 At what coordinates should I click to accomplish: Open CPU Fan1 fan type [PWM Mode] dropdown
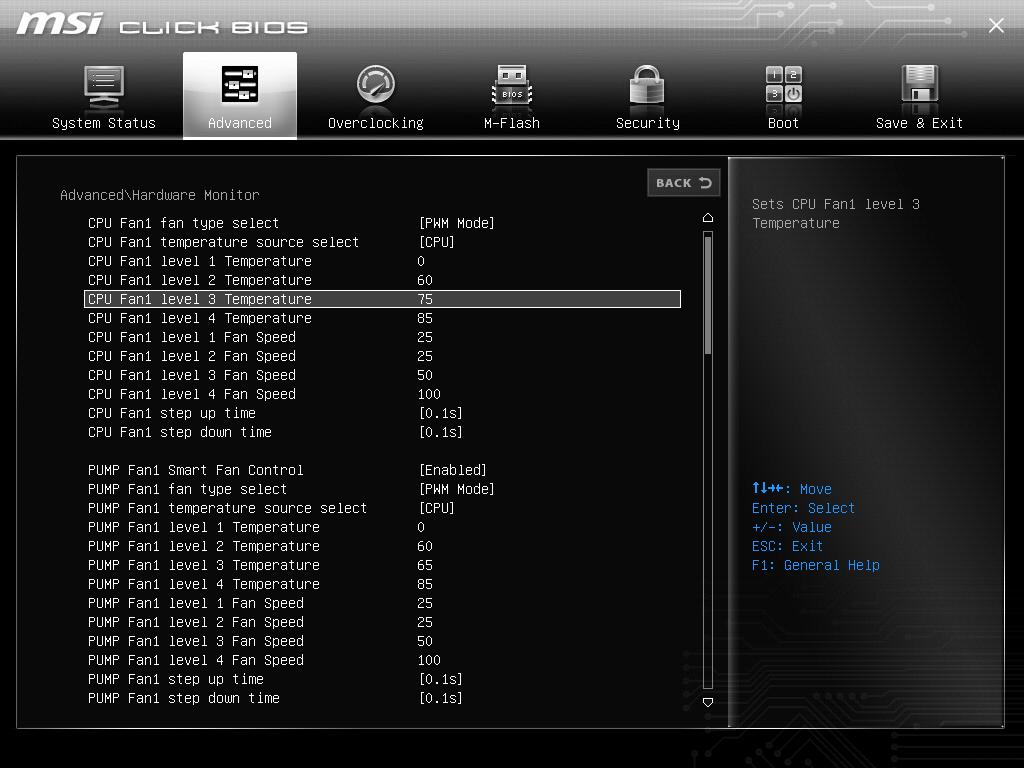click(x=456, y=223)
